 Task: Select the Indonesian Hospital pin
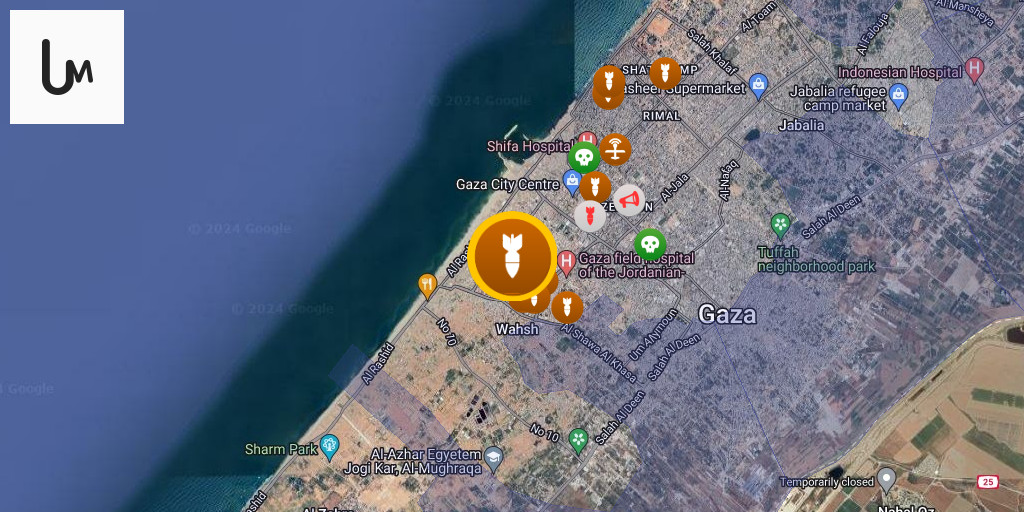974,70
